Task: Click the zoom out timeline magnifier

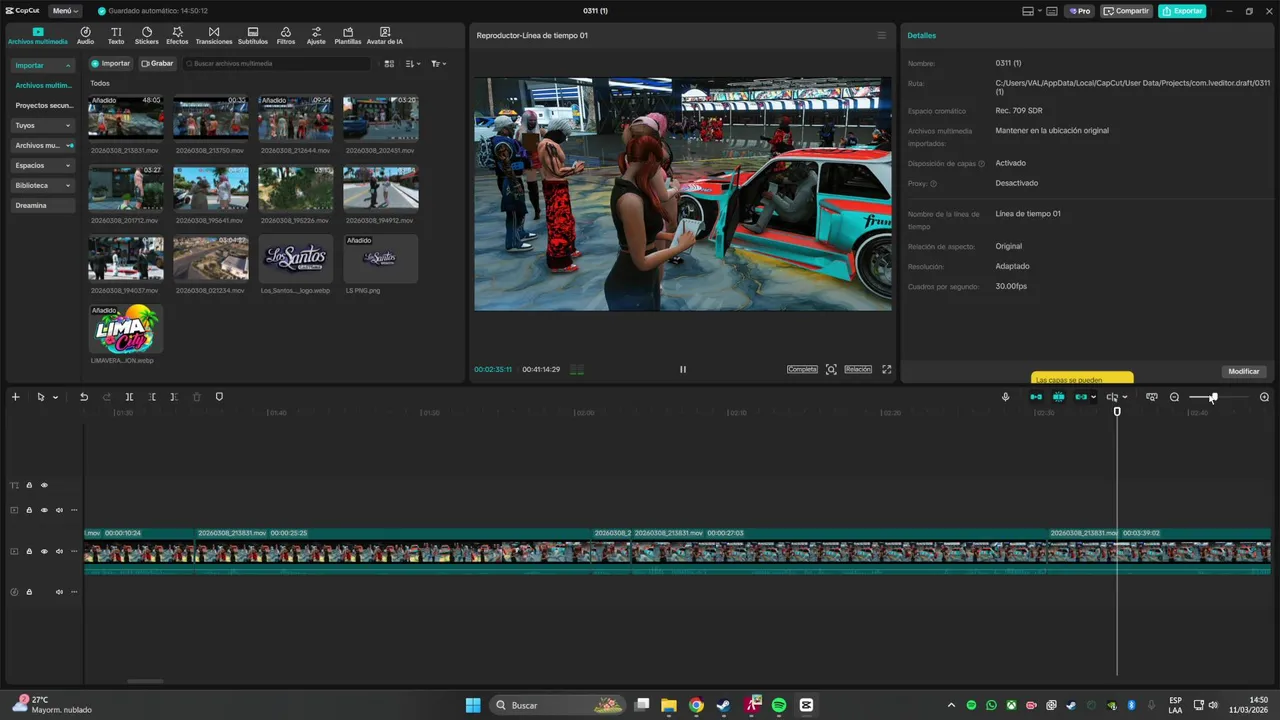Action: (1174, 397)
